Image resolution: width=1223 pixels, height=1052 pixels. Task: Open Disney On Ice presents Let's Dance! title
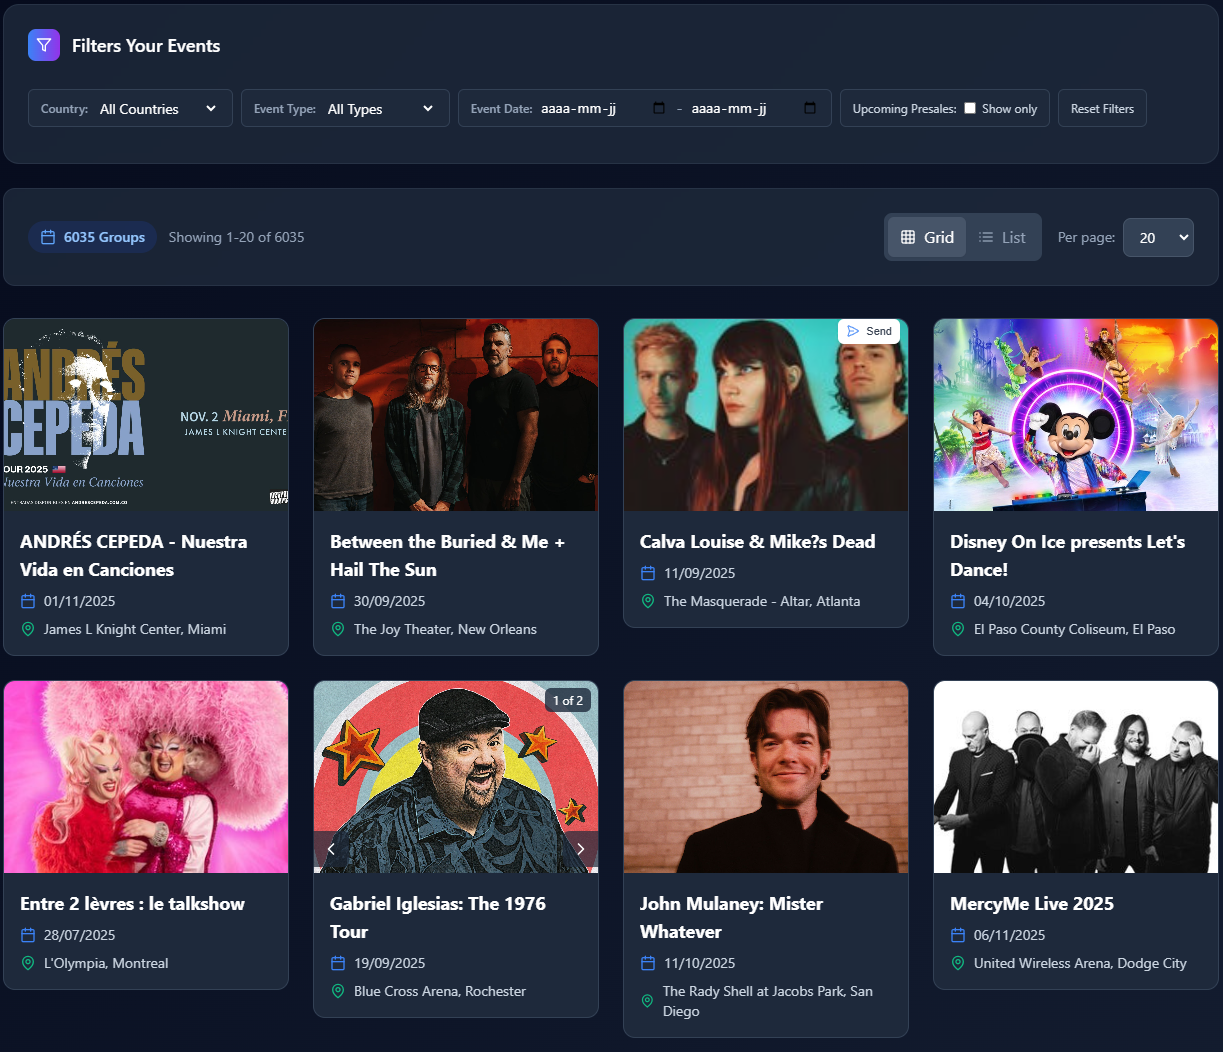point(1067,555)
